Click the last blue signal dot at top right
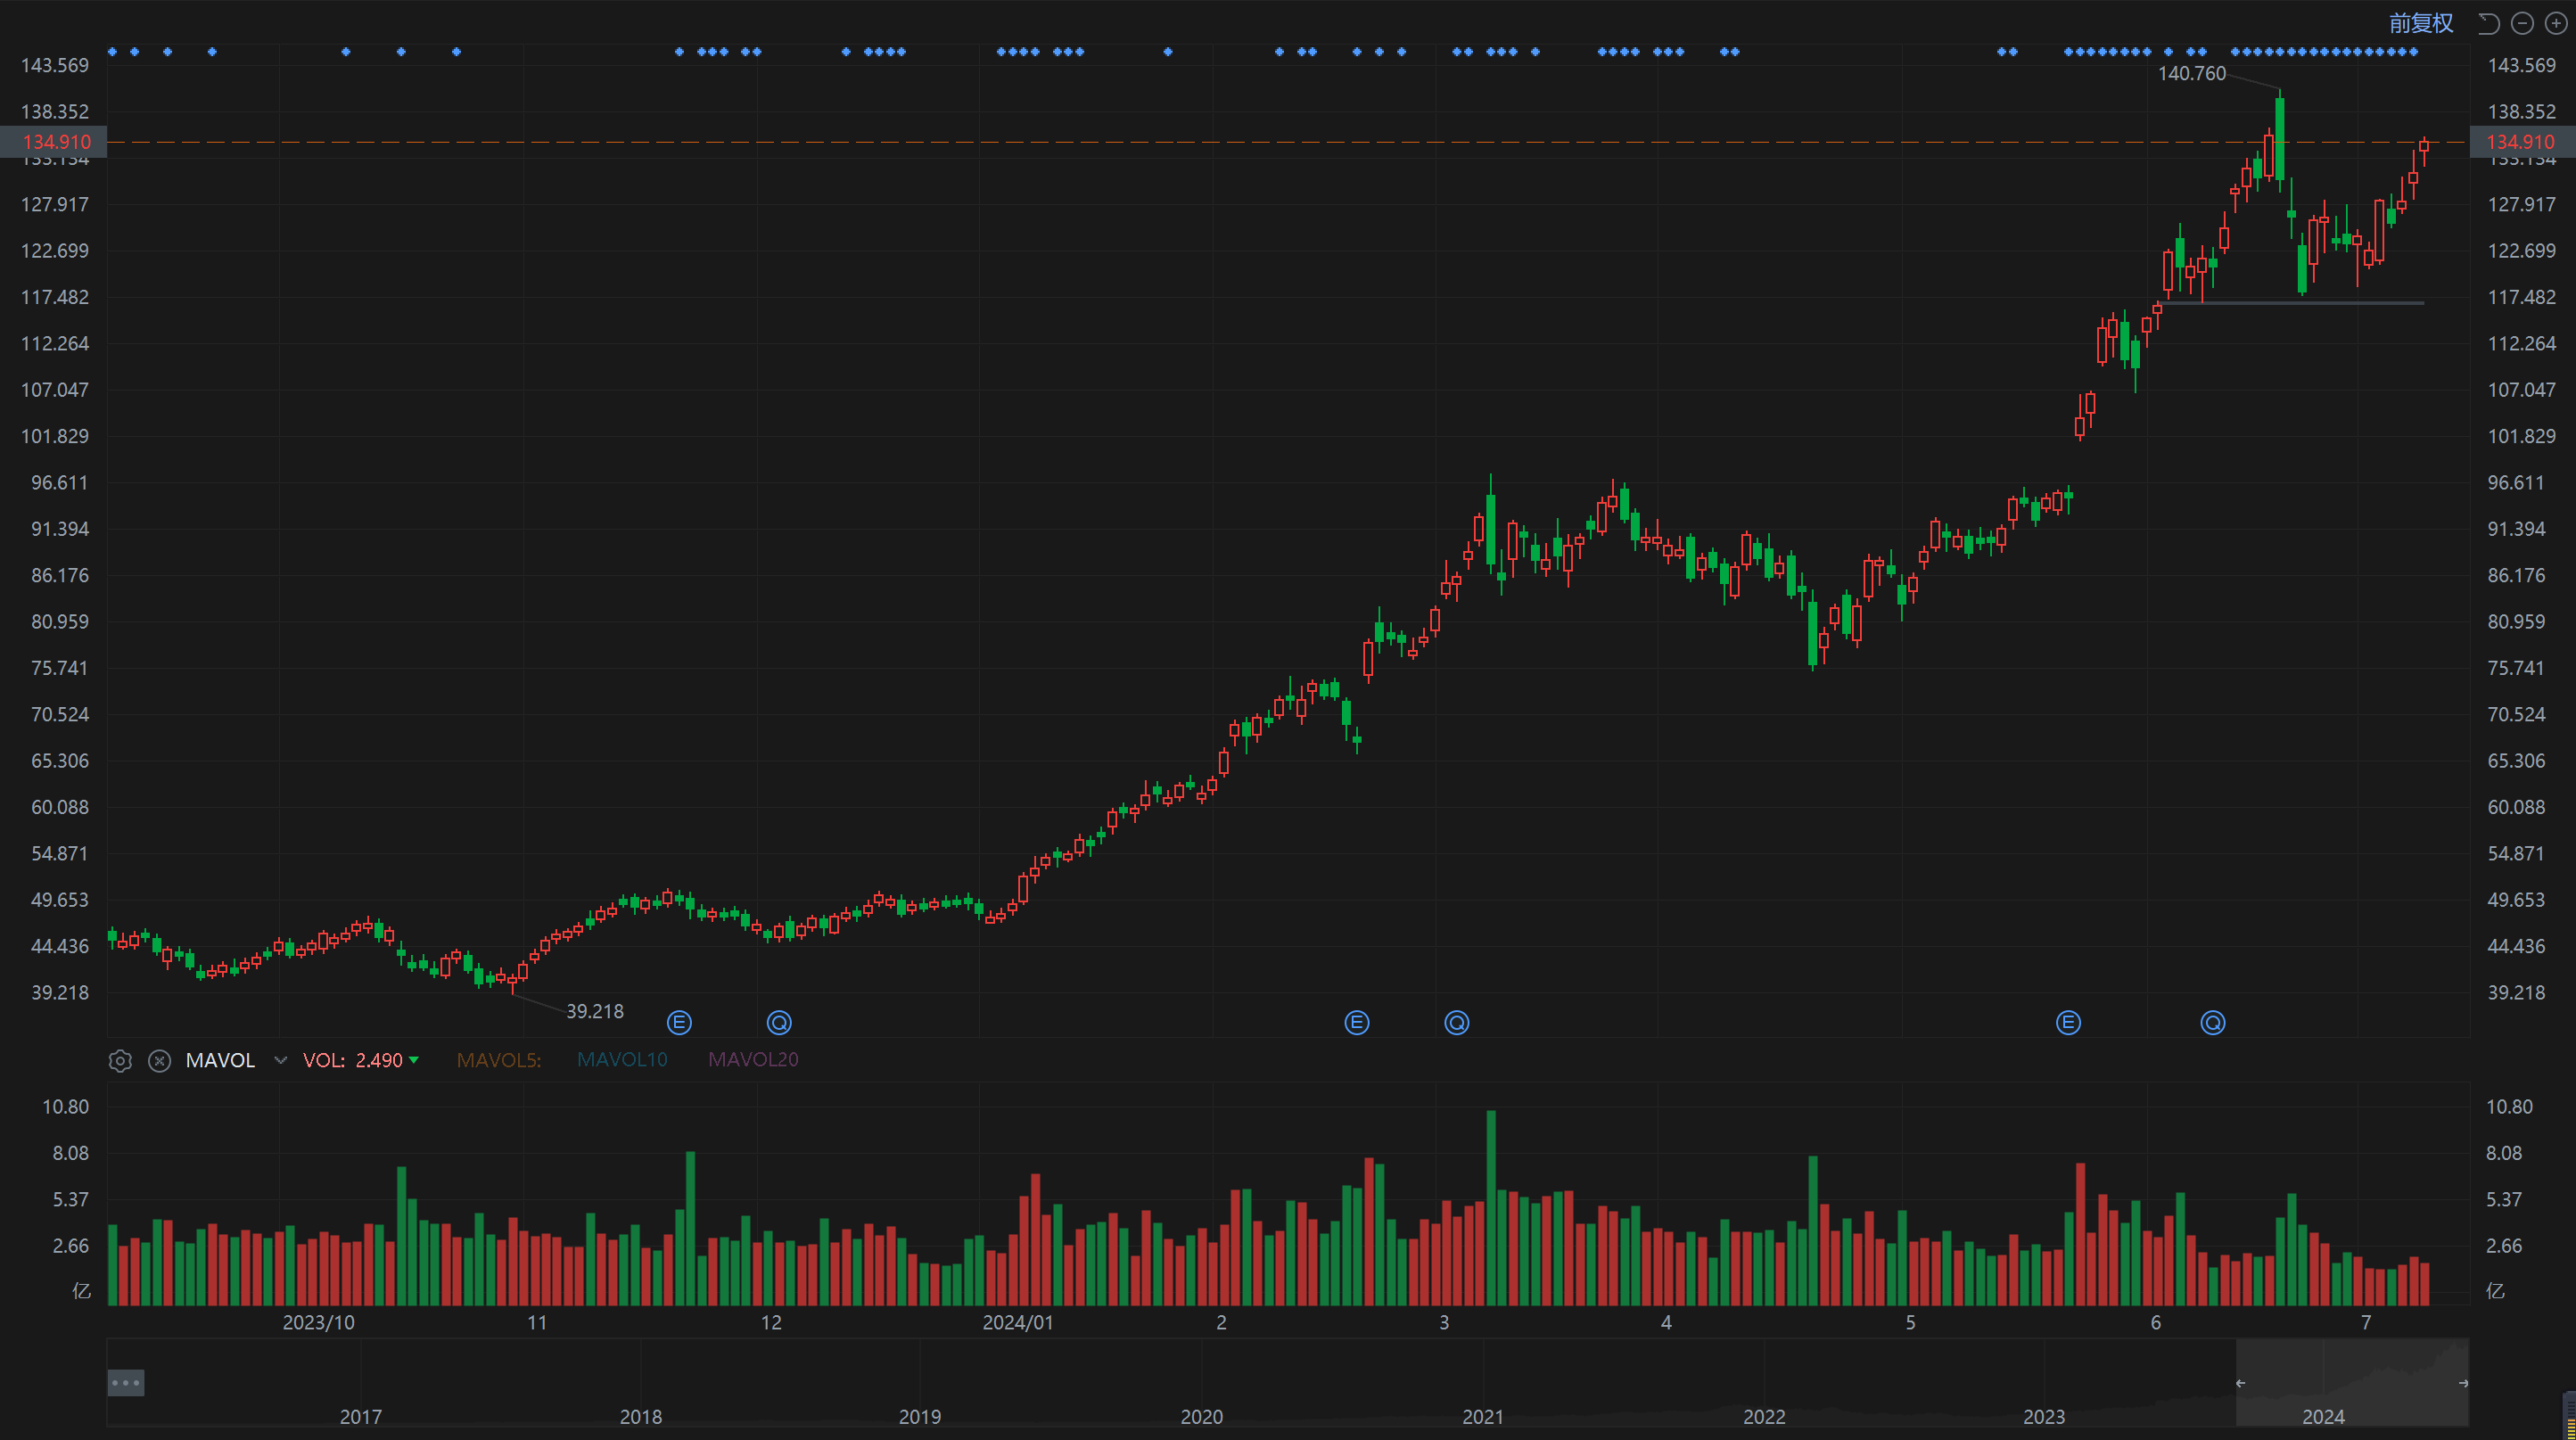The height and width of the screenshot is (1440, 2576). tap(2414, 51)
